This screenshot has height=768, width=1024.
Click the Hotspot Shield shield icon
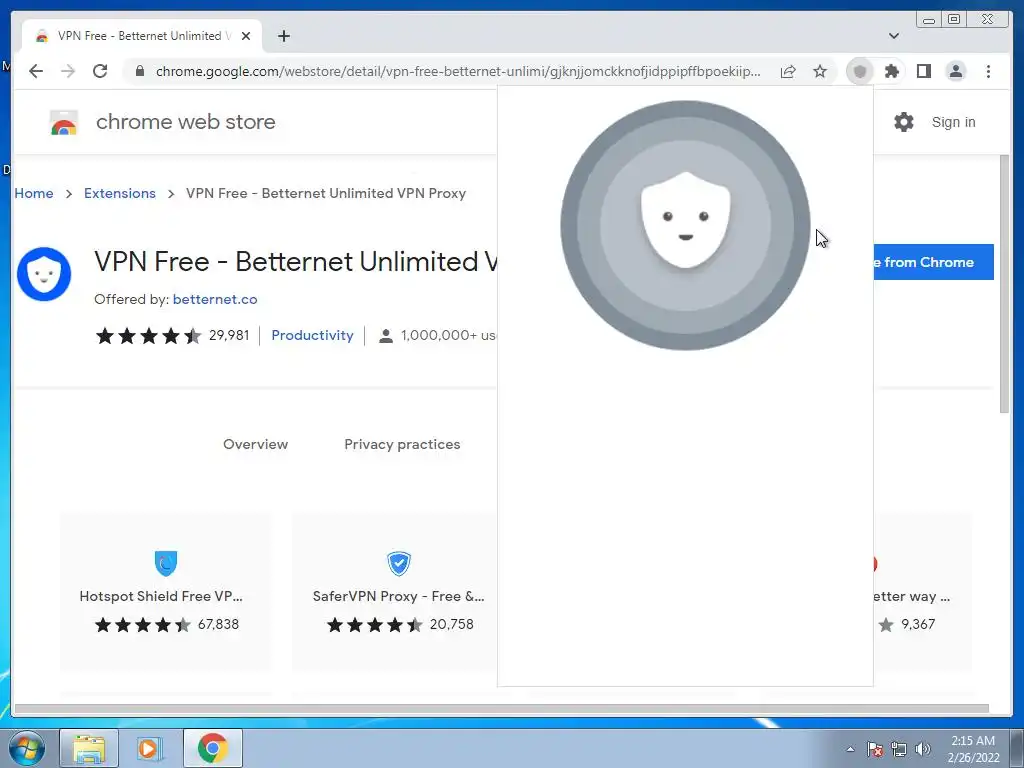[166, 563]
